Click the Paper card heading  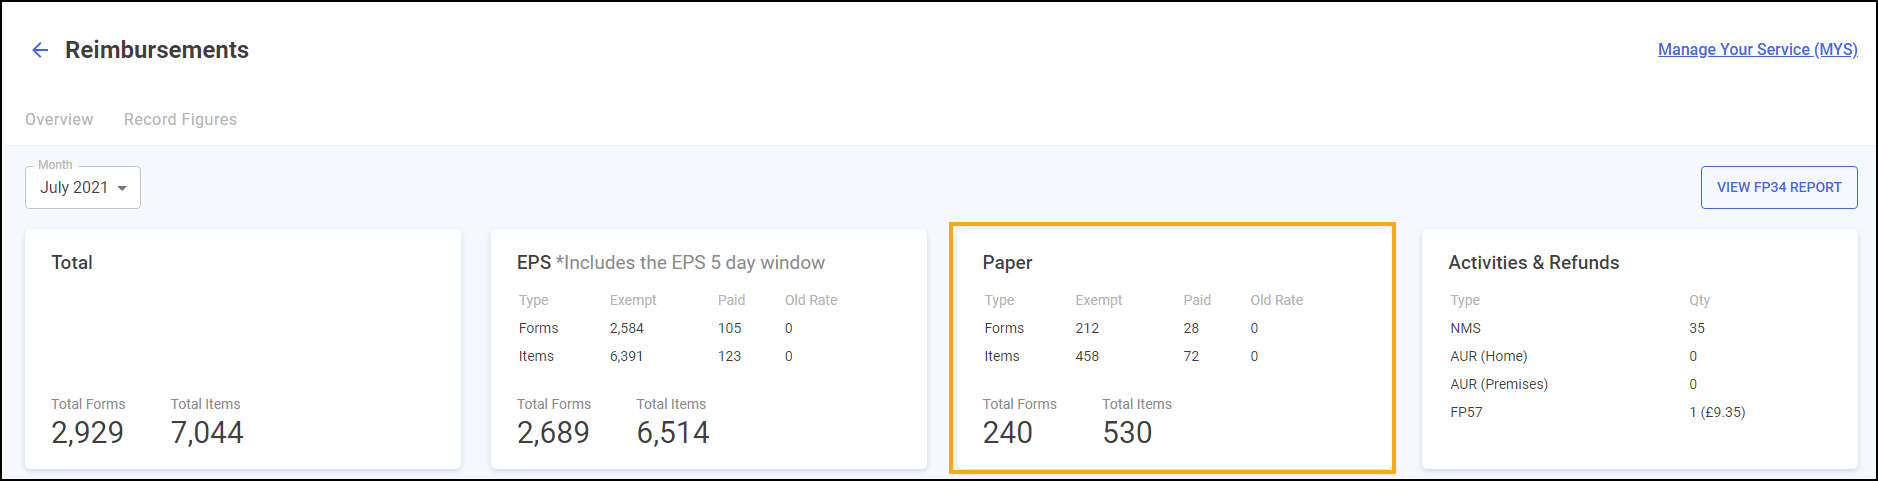[1007, 262]
